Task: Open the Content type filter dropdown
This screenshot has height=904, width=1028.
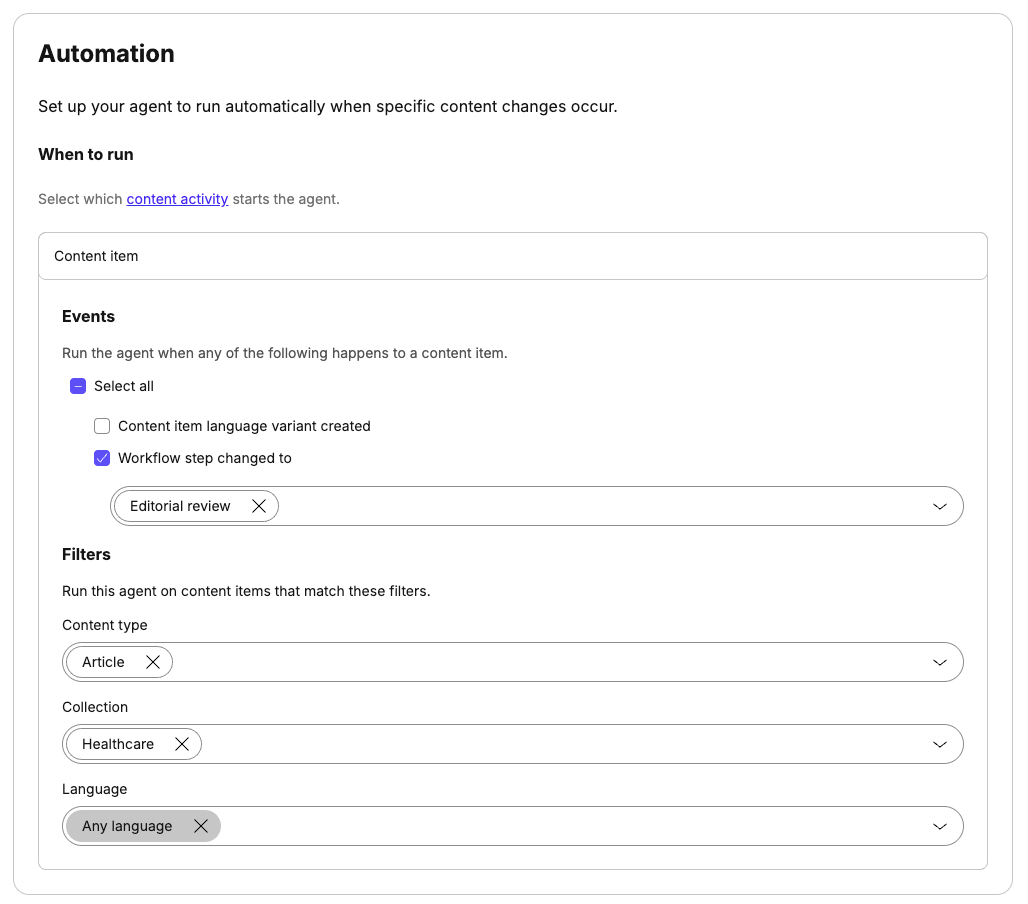Action: 940,662
